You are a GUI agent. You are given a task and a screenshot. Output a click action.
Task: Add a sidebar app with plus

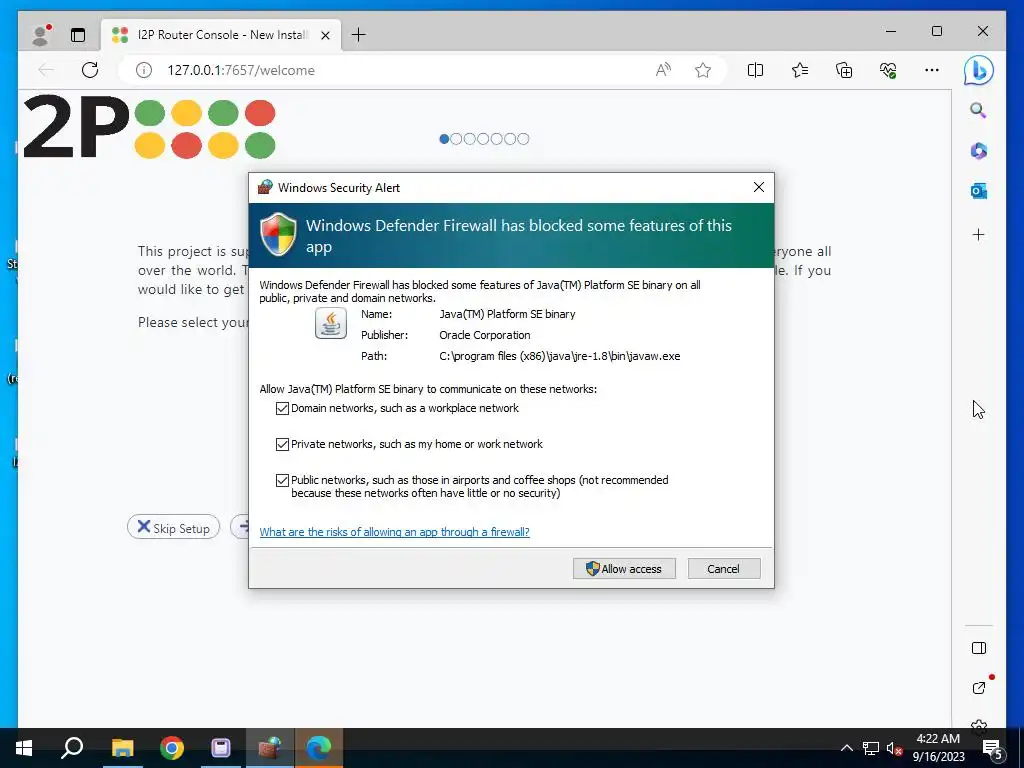978,234
